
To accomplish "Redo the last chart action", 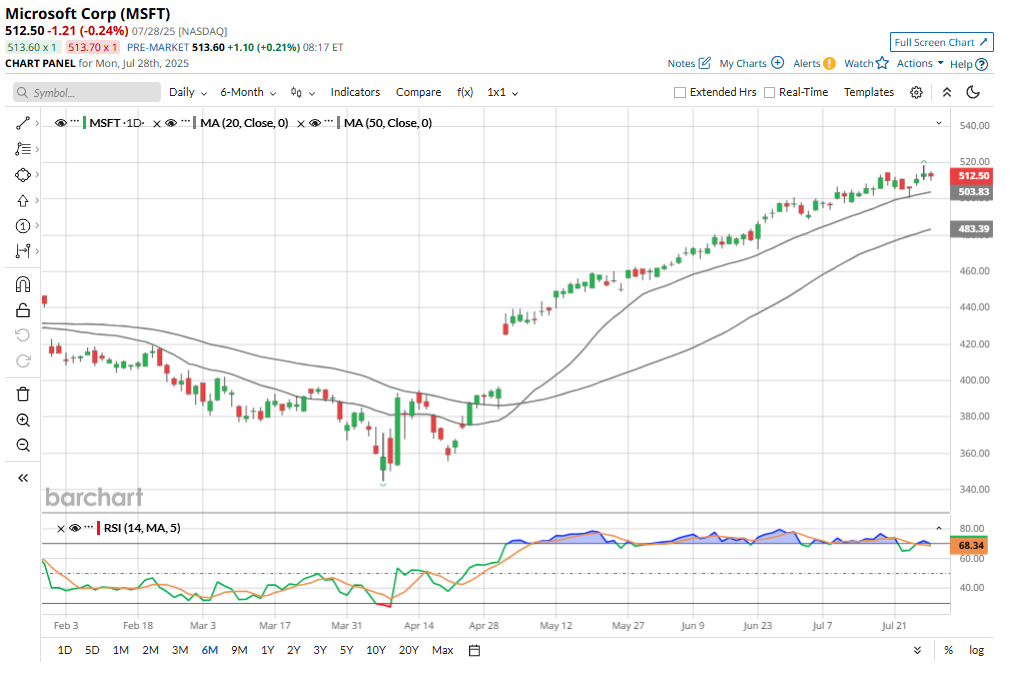I will tap(23, 361).
